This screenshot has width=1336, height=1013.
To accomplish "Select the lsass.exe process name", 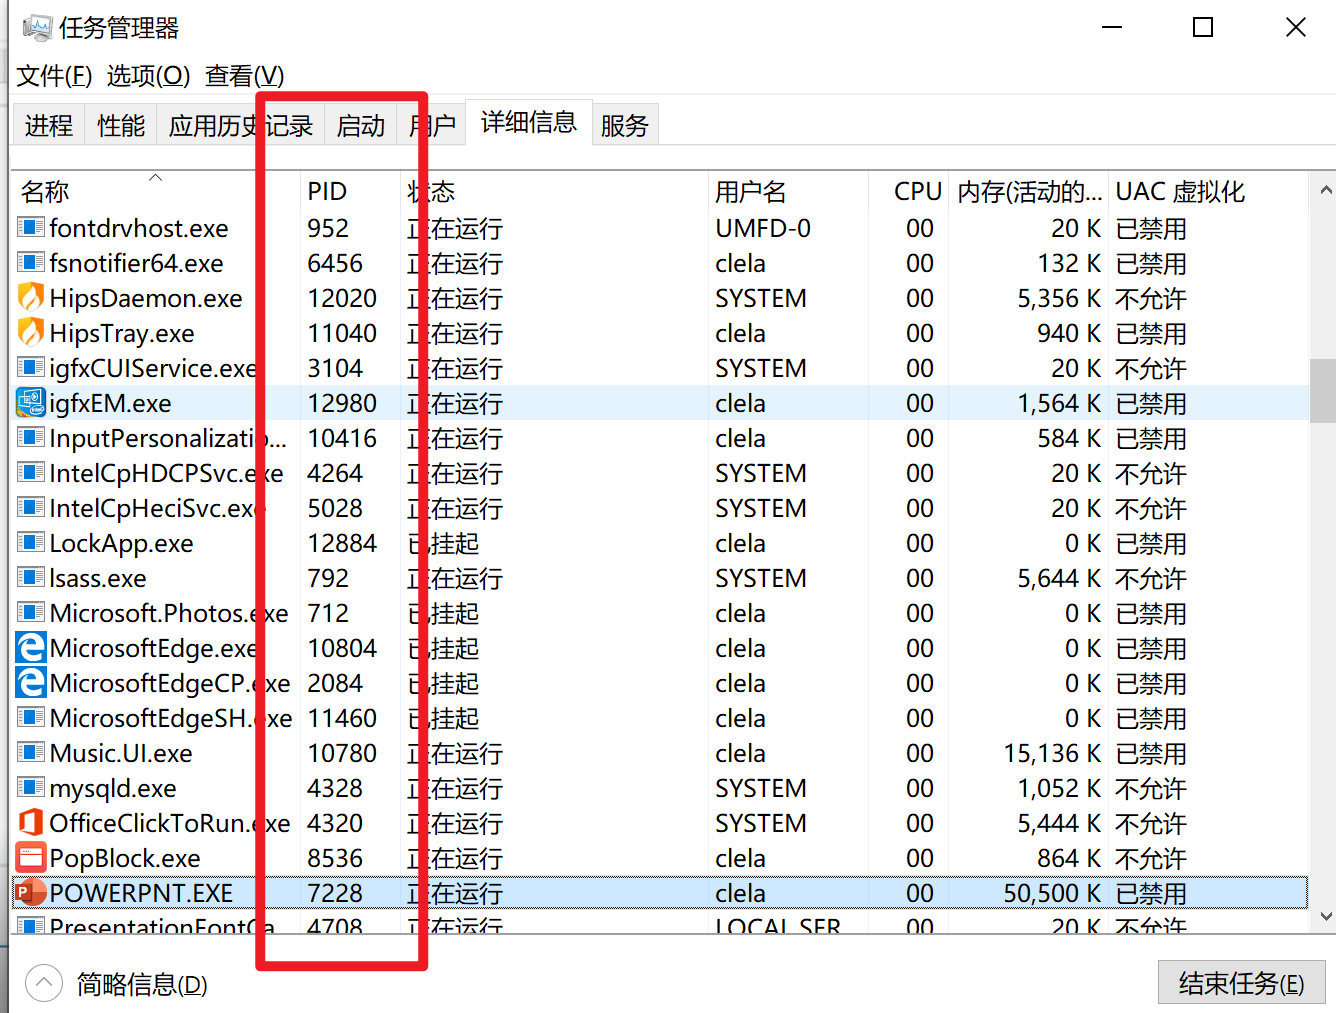I will coord(98,578).
